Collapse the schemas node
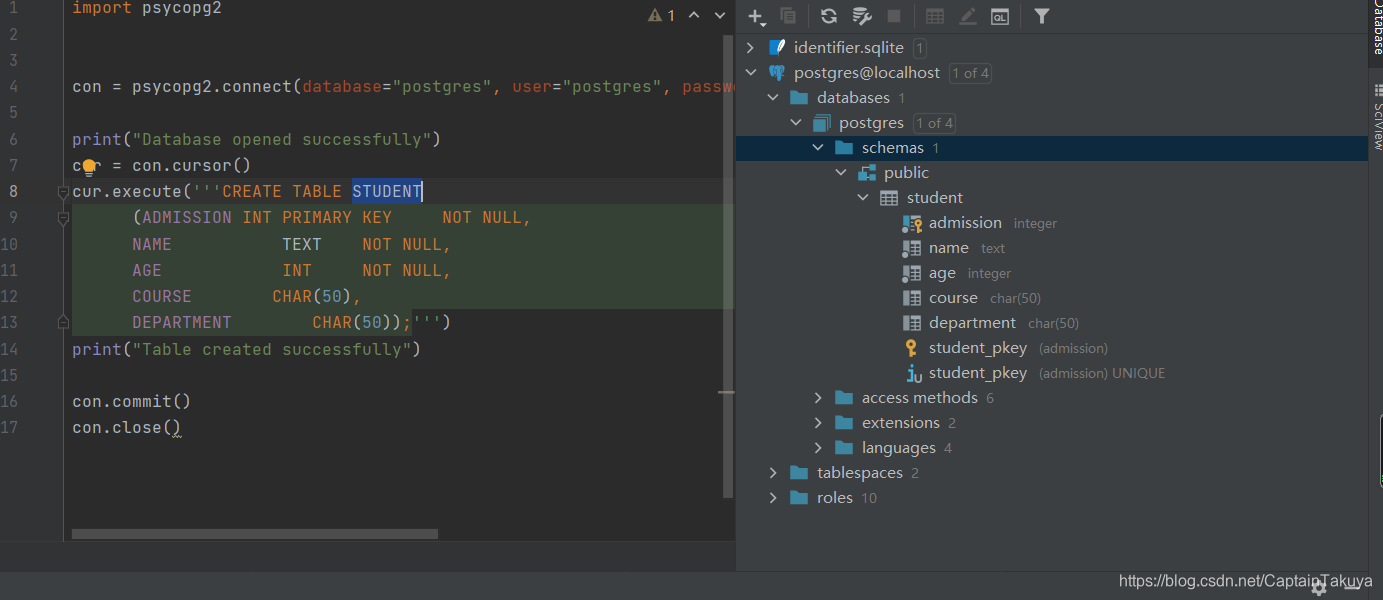 pyautogui.click(x=818, y=147)
